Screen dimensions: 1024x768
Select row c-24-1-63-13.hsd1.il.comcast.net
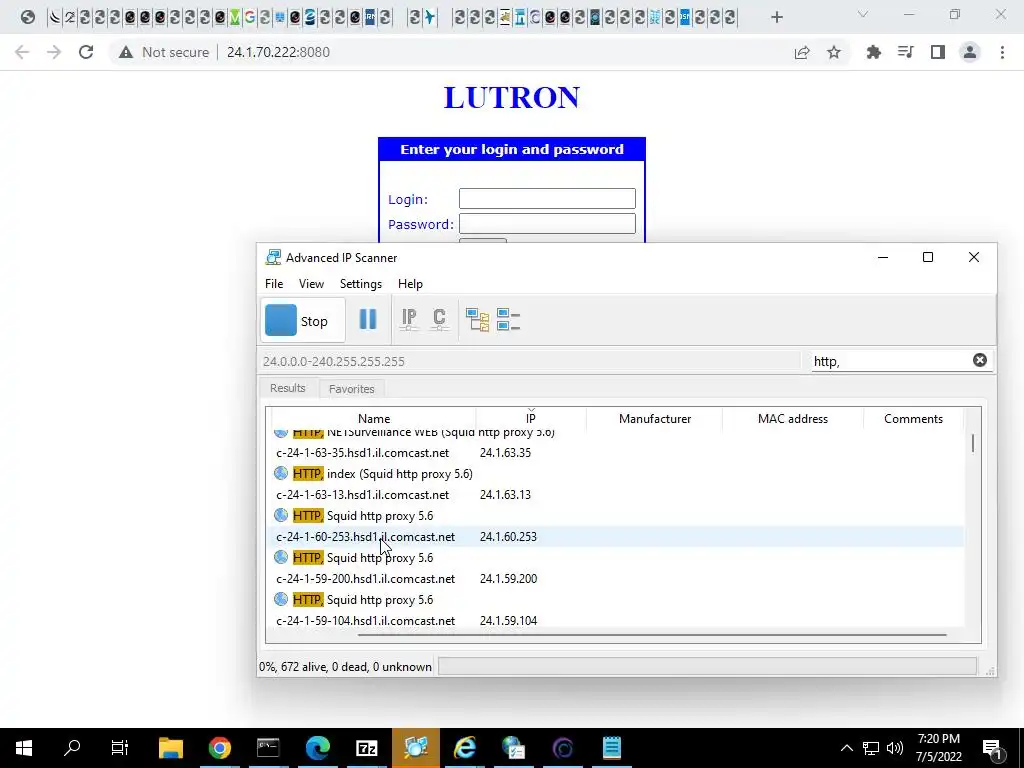click(x=617, y=494)
